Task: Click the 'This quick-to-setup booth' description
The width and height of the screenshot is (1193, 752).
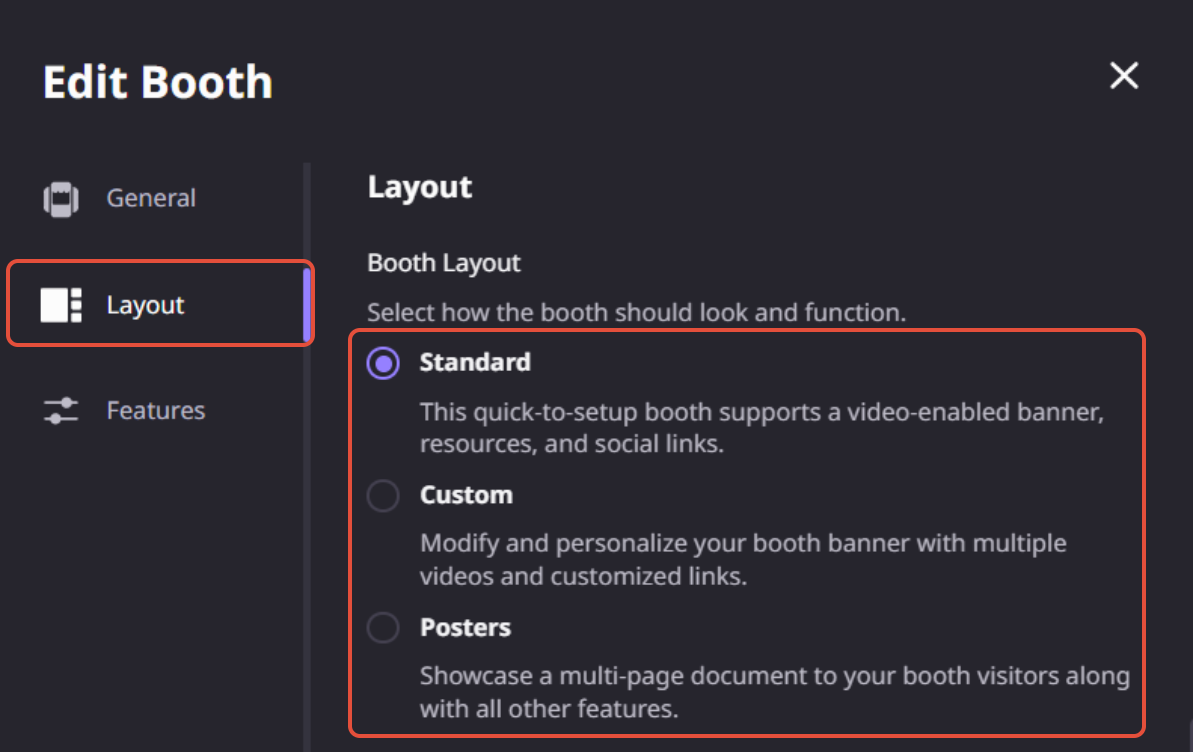Action: [x=762, y=428]
